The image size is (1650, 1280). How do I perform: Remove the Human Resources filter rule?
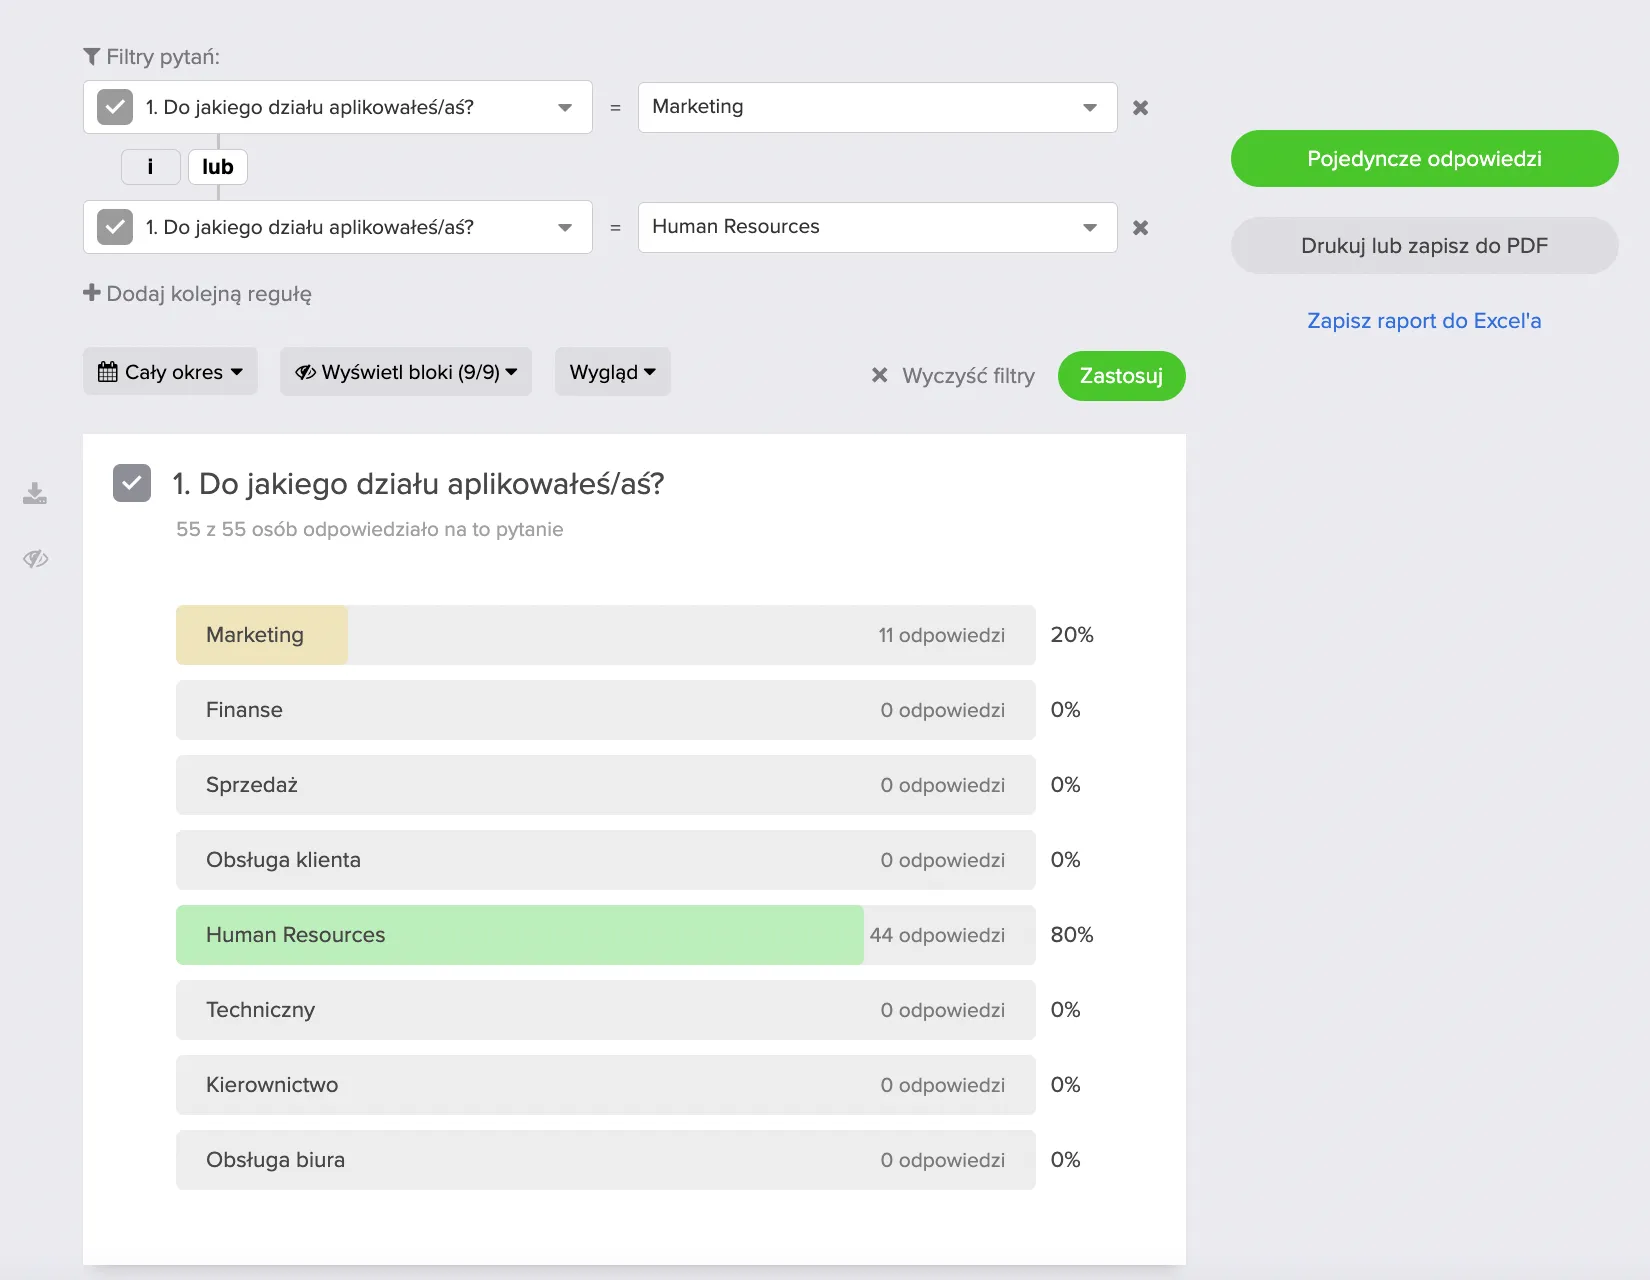tap(1140, 227)
